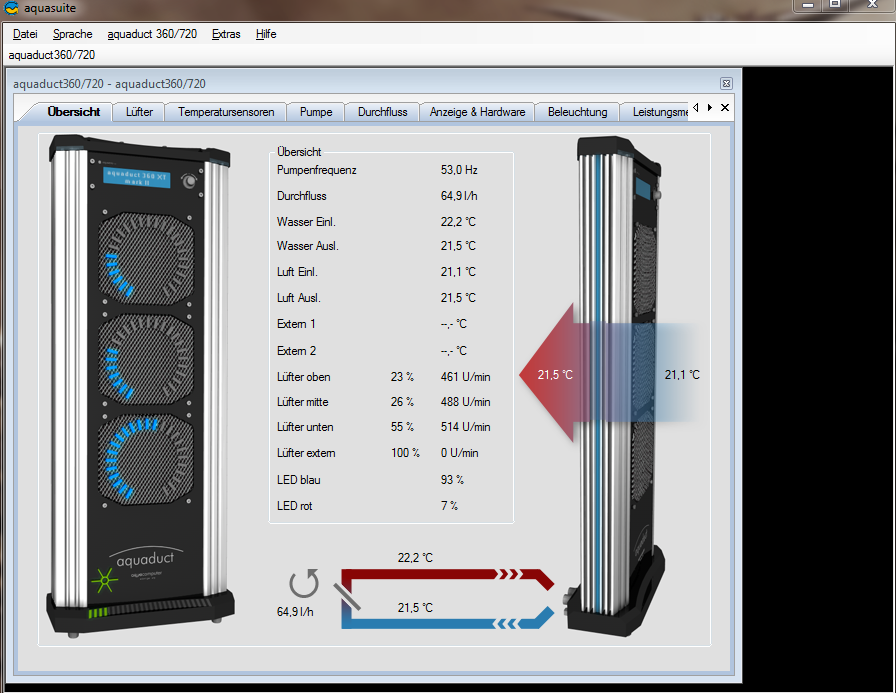Viewport: 896px width, 693px height.
Task: Click the blue display on the front device
Action: (x=137, y=177)
